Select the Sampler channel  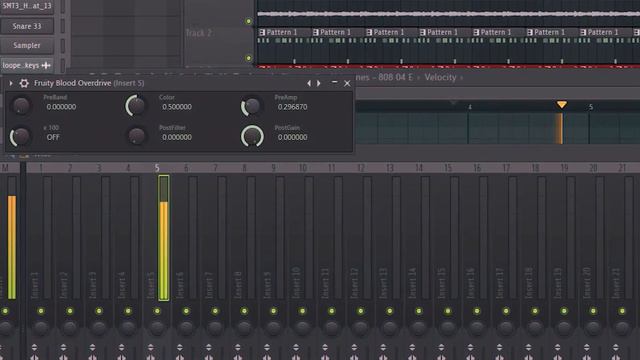point(27,45)
